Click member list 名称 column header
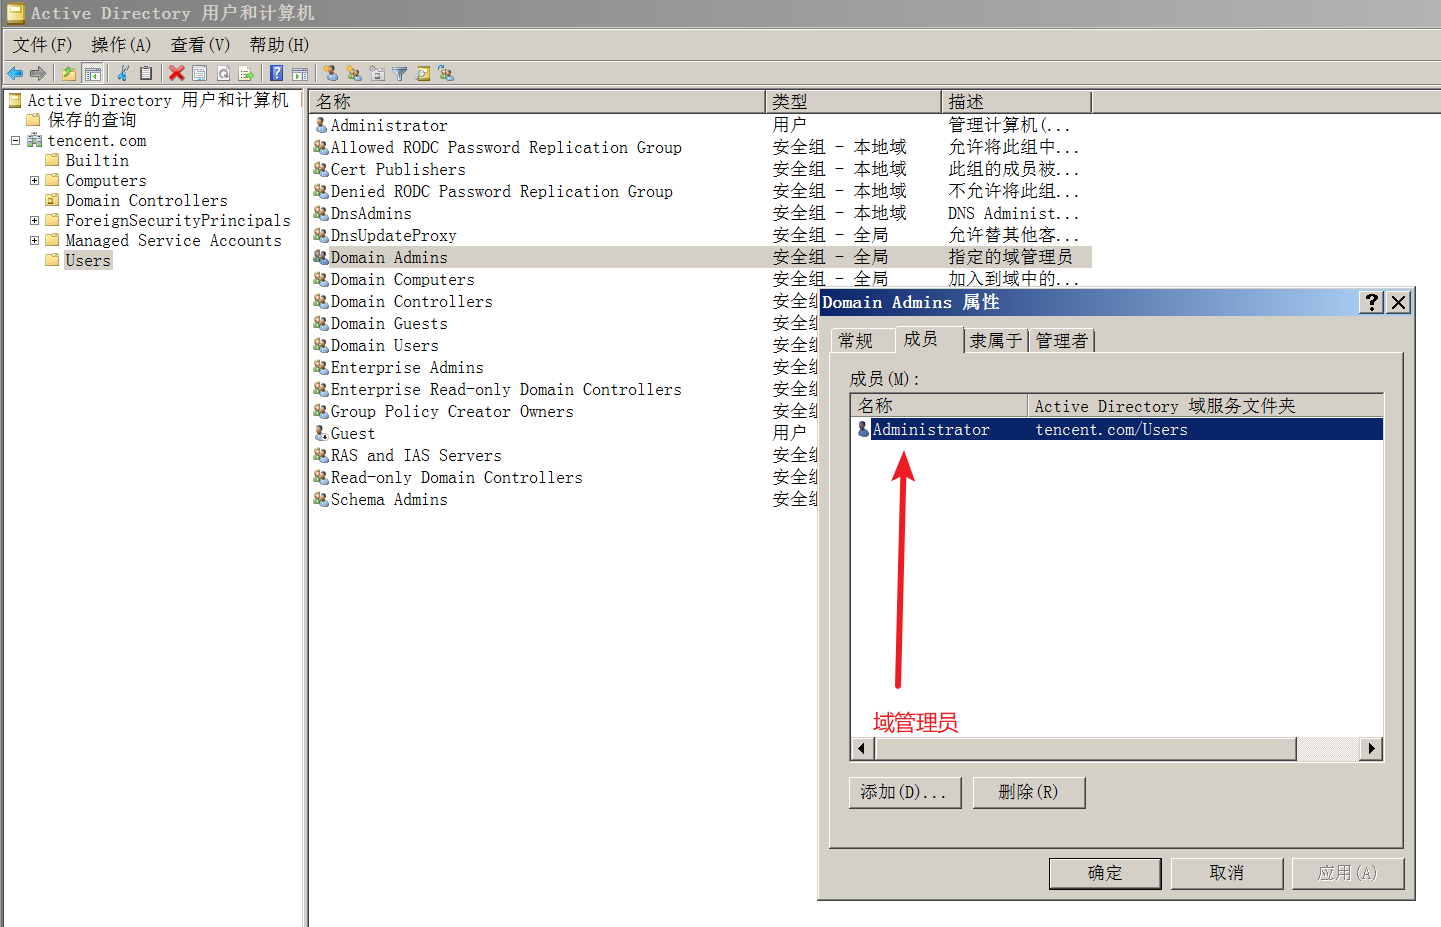The height and width of the screenshot is (927, 1441). point(940,405)
